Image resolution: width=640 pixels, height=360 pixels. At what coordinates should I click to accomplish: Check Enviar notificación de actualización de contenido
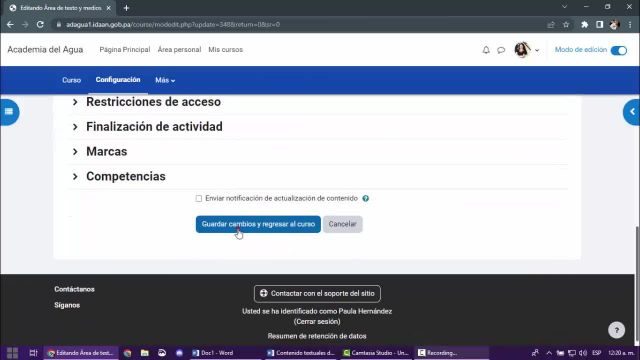pos(198,198)
